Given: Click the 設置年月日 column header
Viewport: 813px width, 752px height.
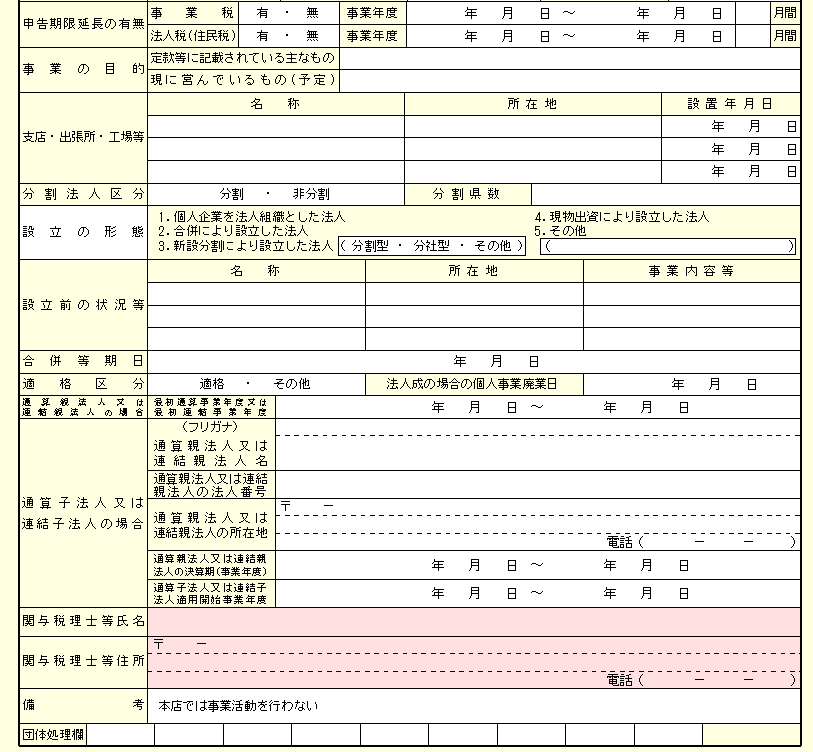Looking at the screenshot, I should tap(730, 104).
